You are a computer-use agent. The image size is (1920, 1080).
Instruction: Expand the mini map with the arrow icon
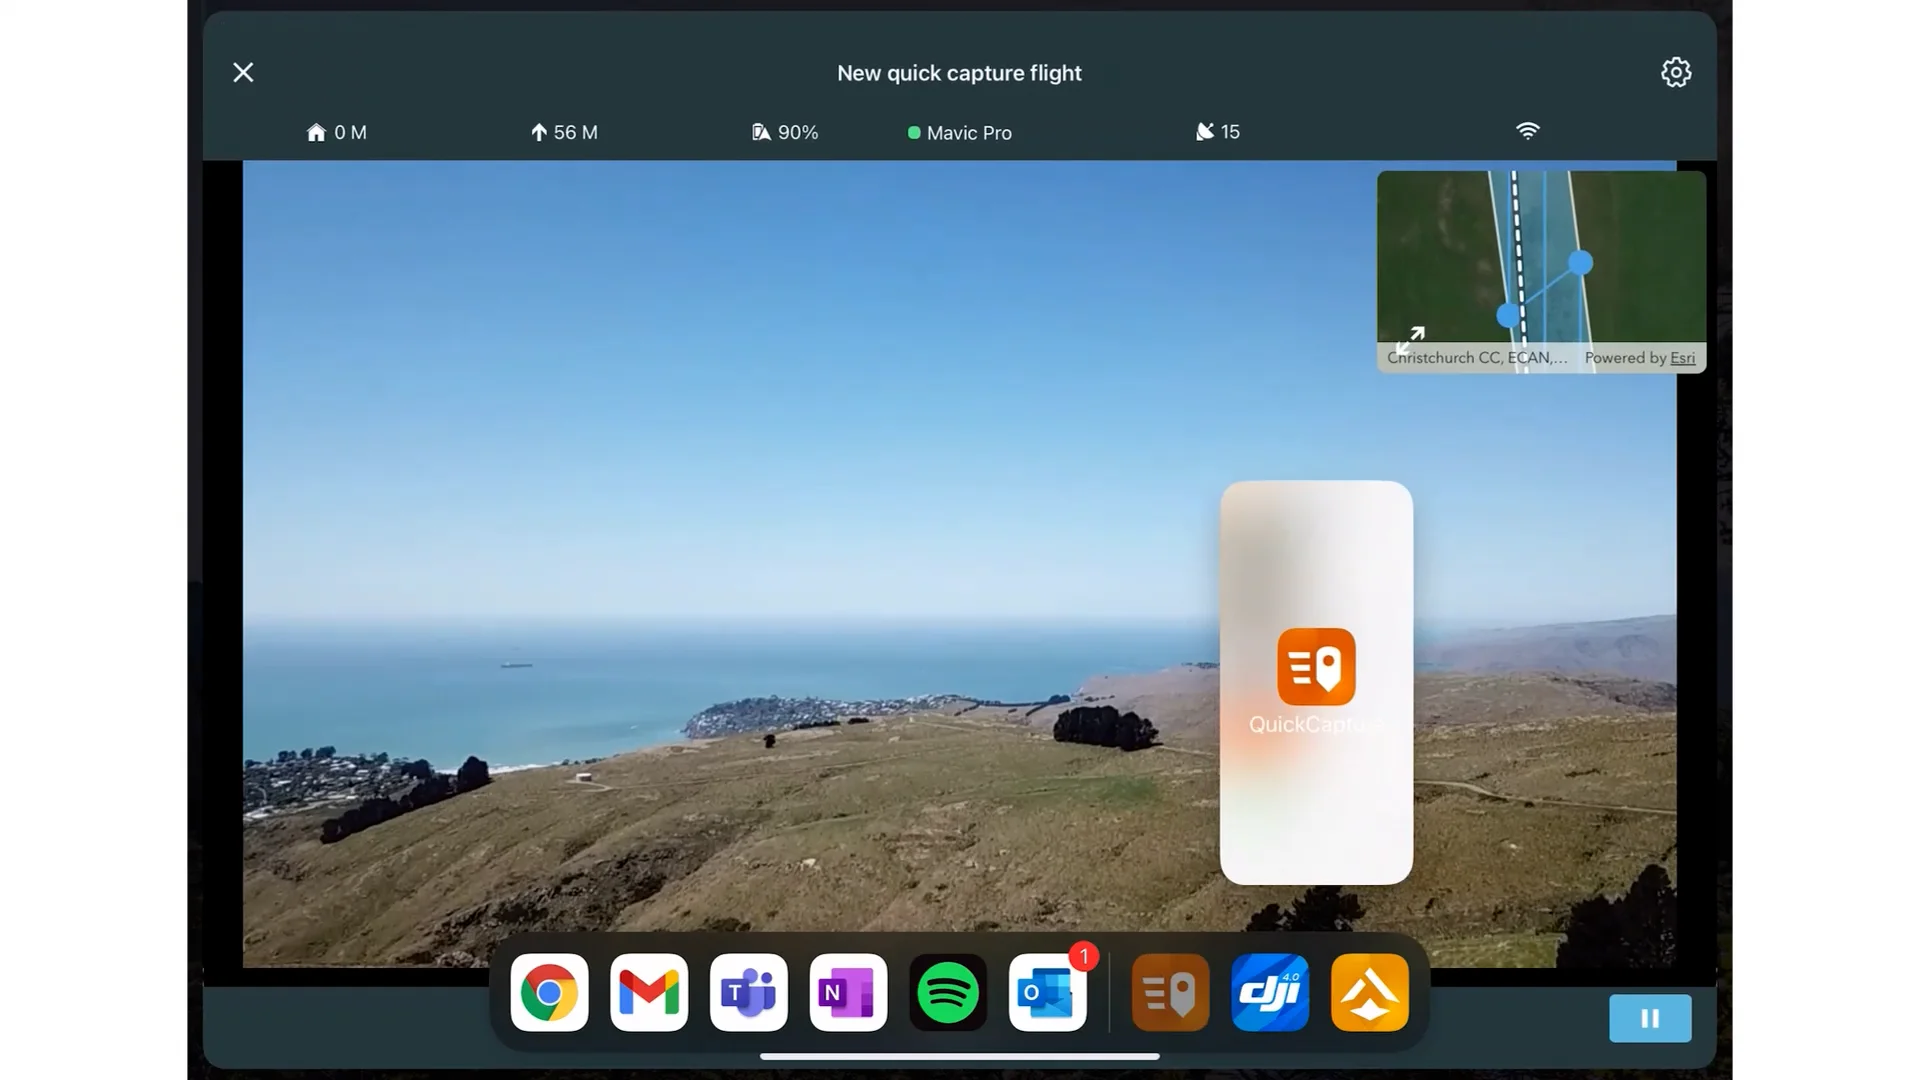pos(1410,339)
